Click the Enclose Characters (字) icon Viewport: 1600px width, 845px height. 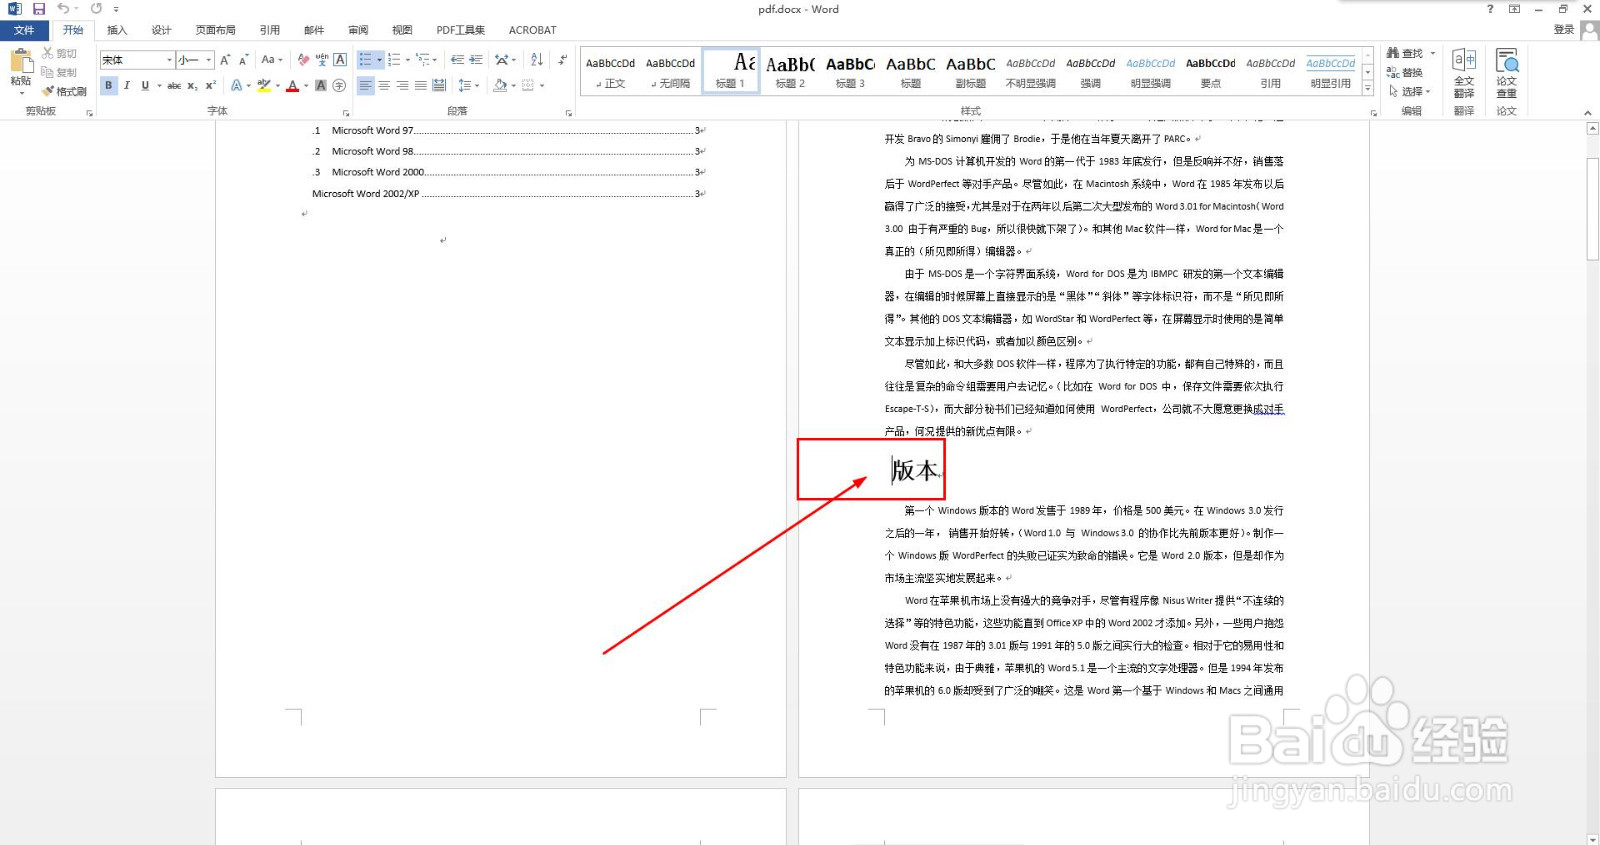[340, 86]
